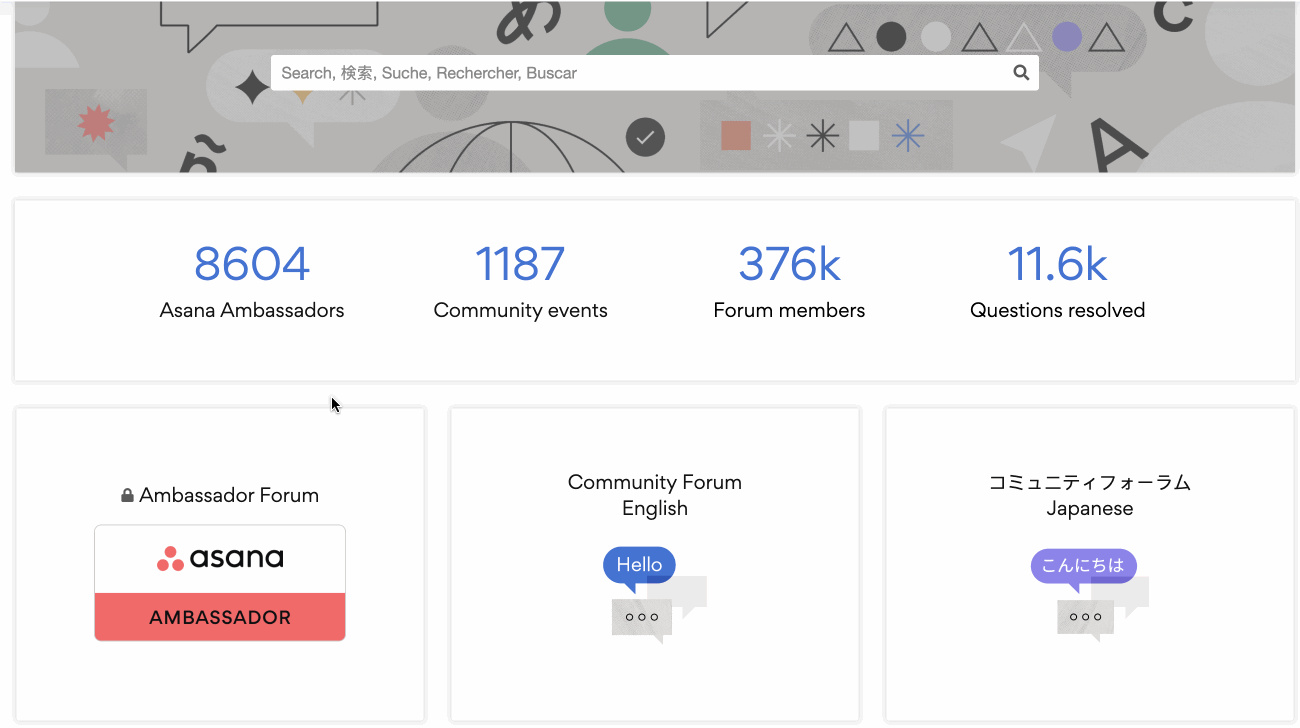Click the Questions resolved label
The image size is (1300, 728).
click(x=1057, y=310)
